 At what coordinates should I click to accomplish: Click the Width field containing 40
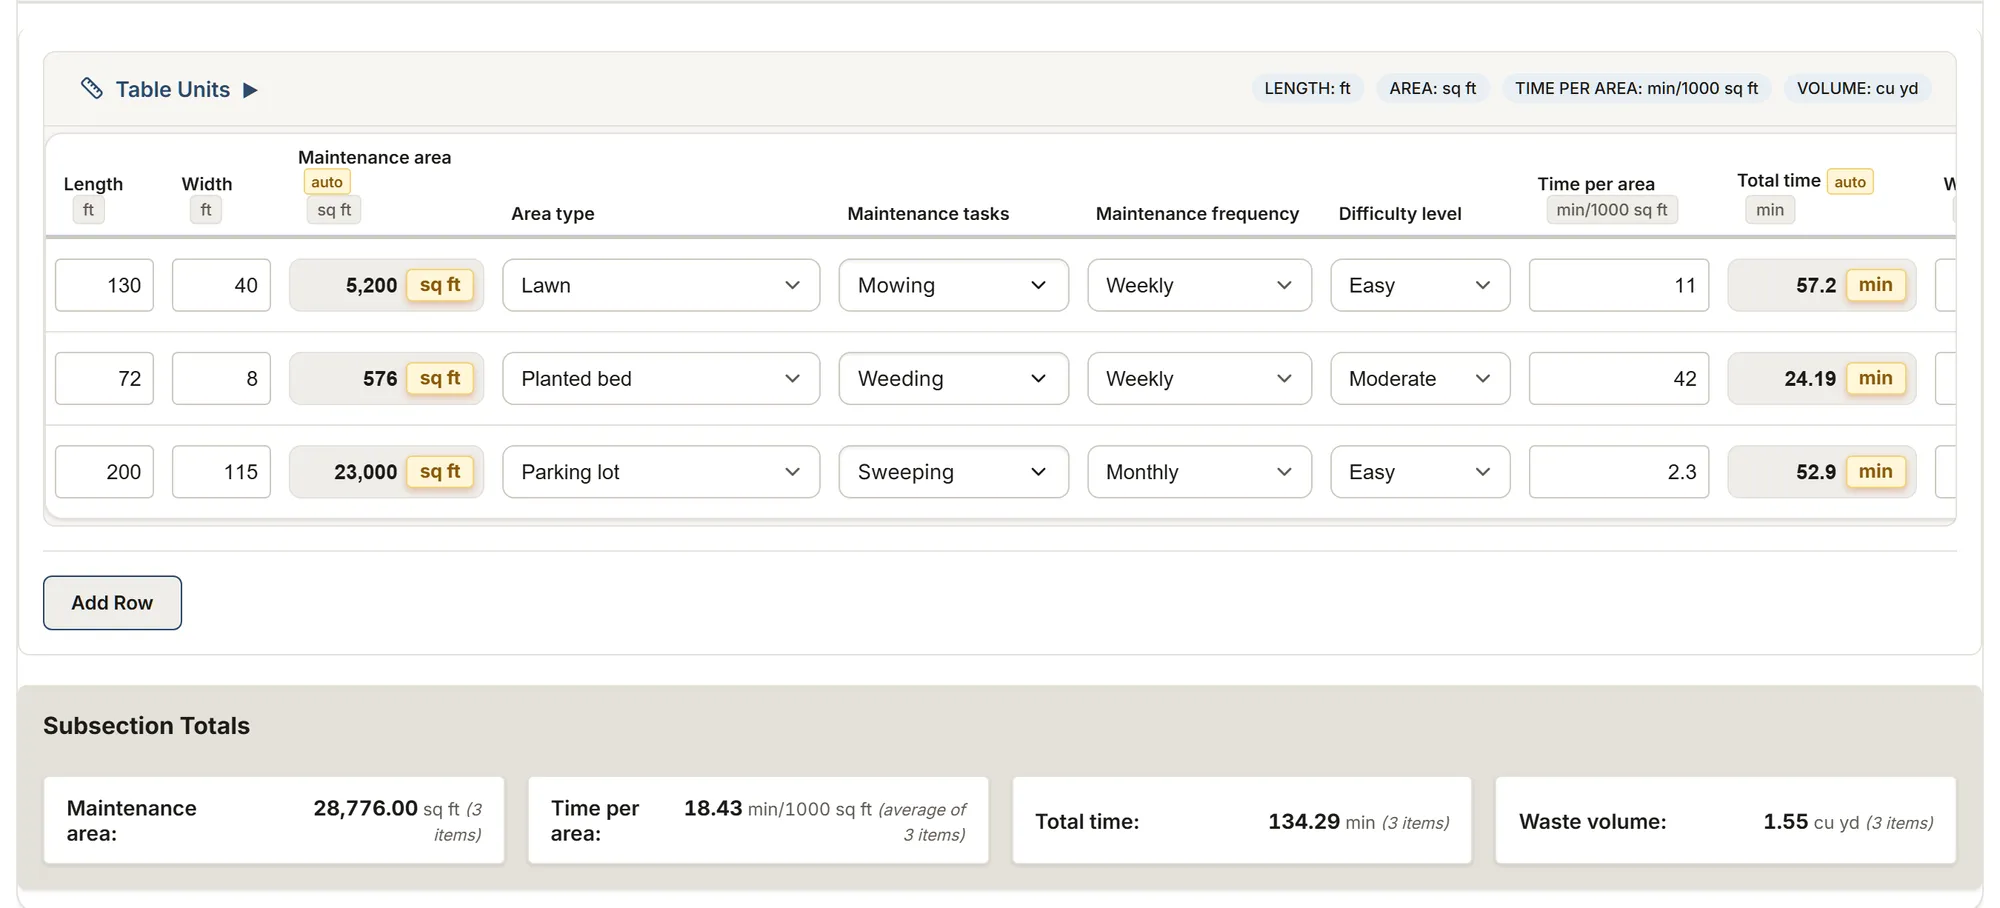pyautogui.click(x=221, y=285)
